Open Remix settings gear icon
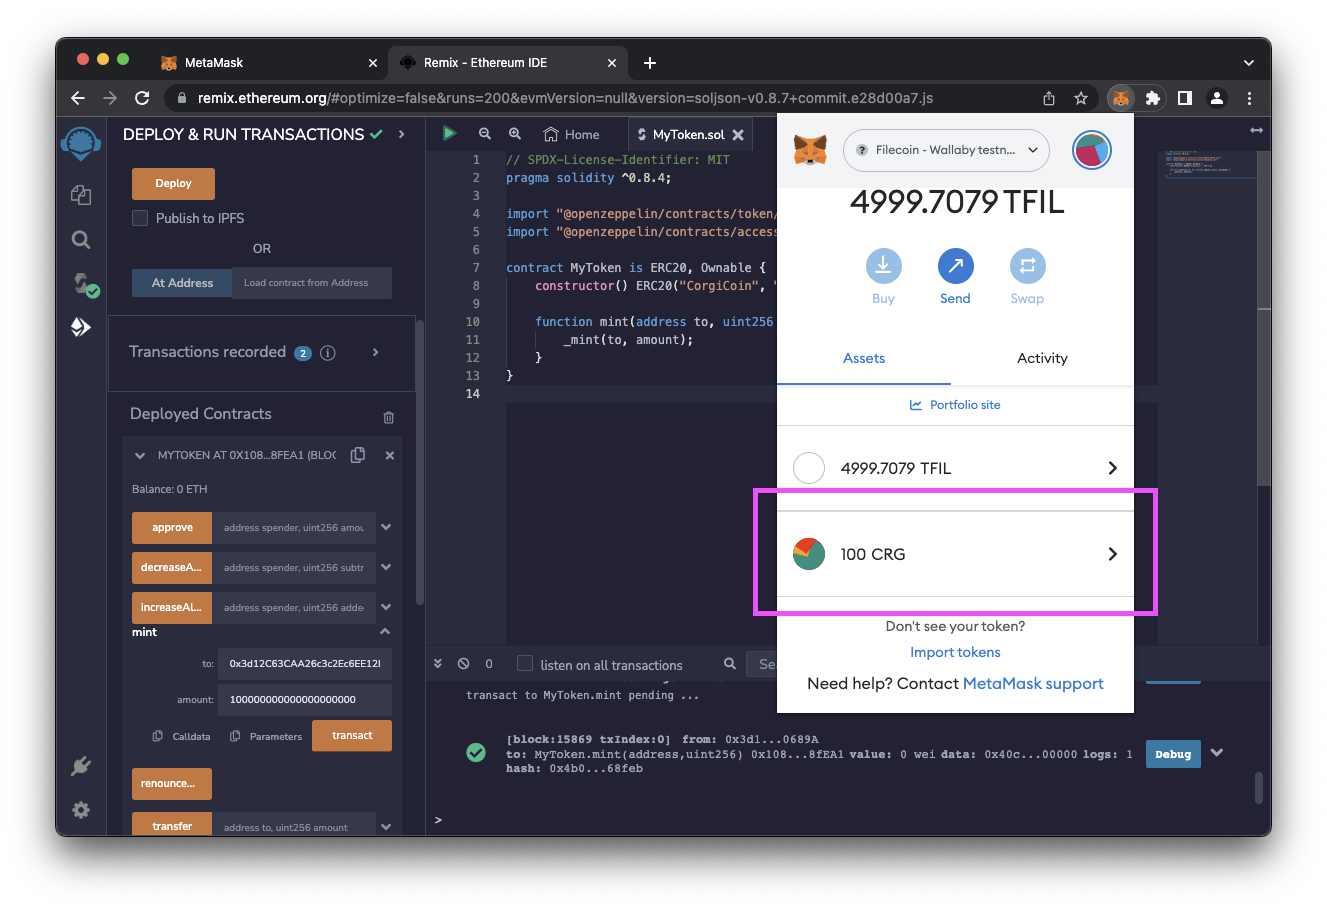This screenshot has width=1327, height=910. tap(81, 810)
